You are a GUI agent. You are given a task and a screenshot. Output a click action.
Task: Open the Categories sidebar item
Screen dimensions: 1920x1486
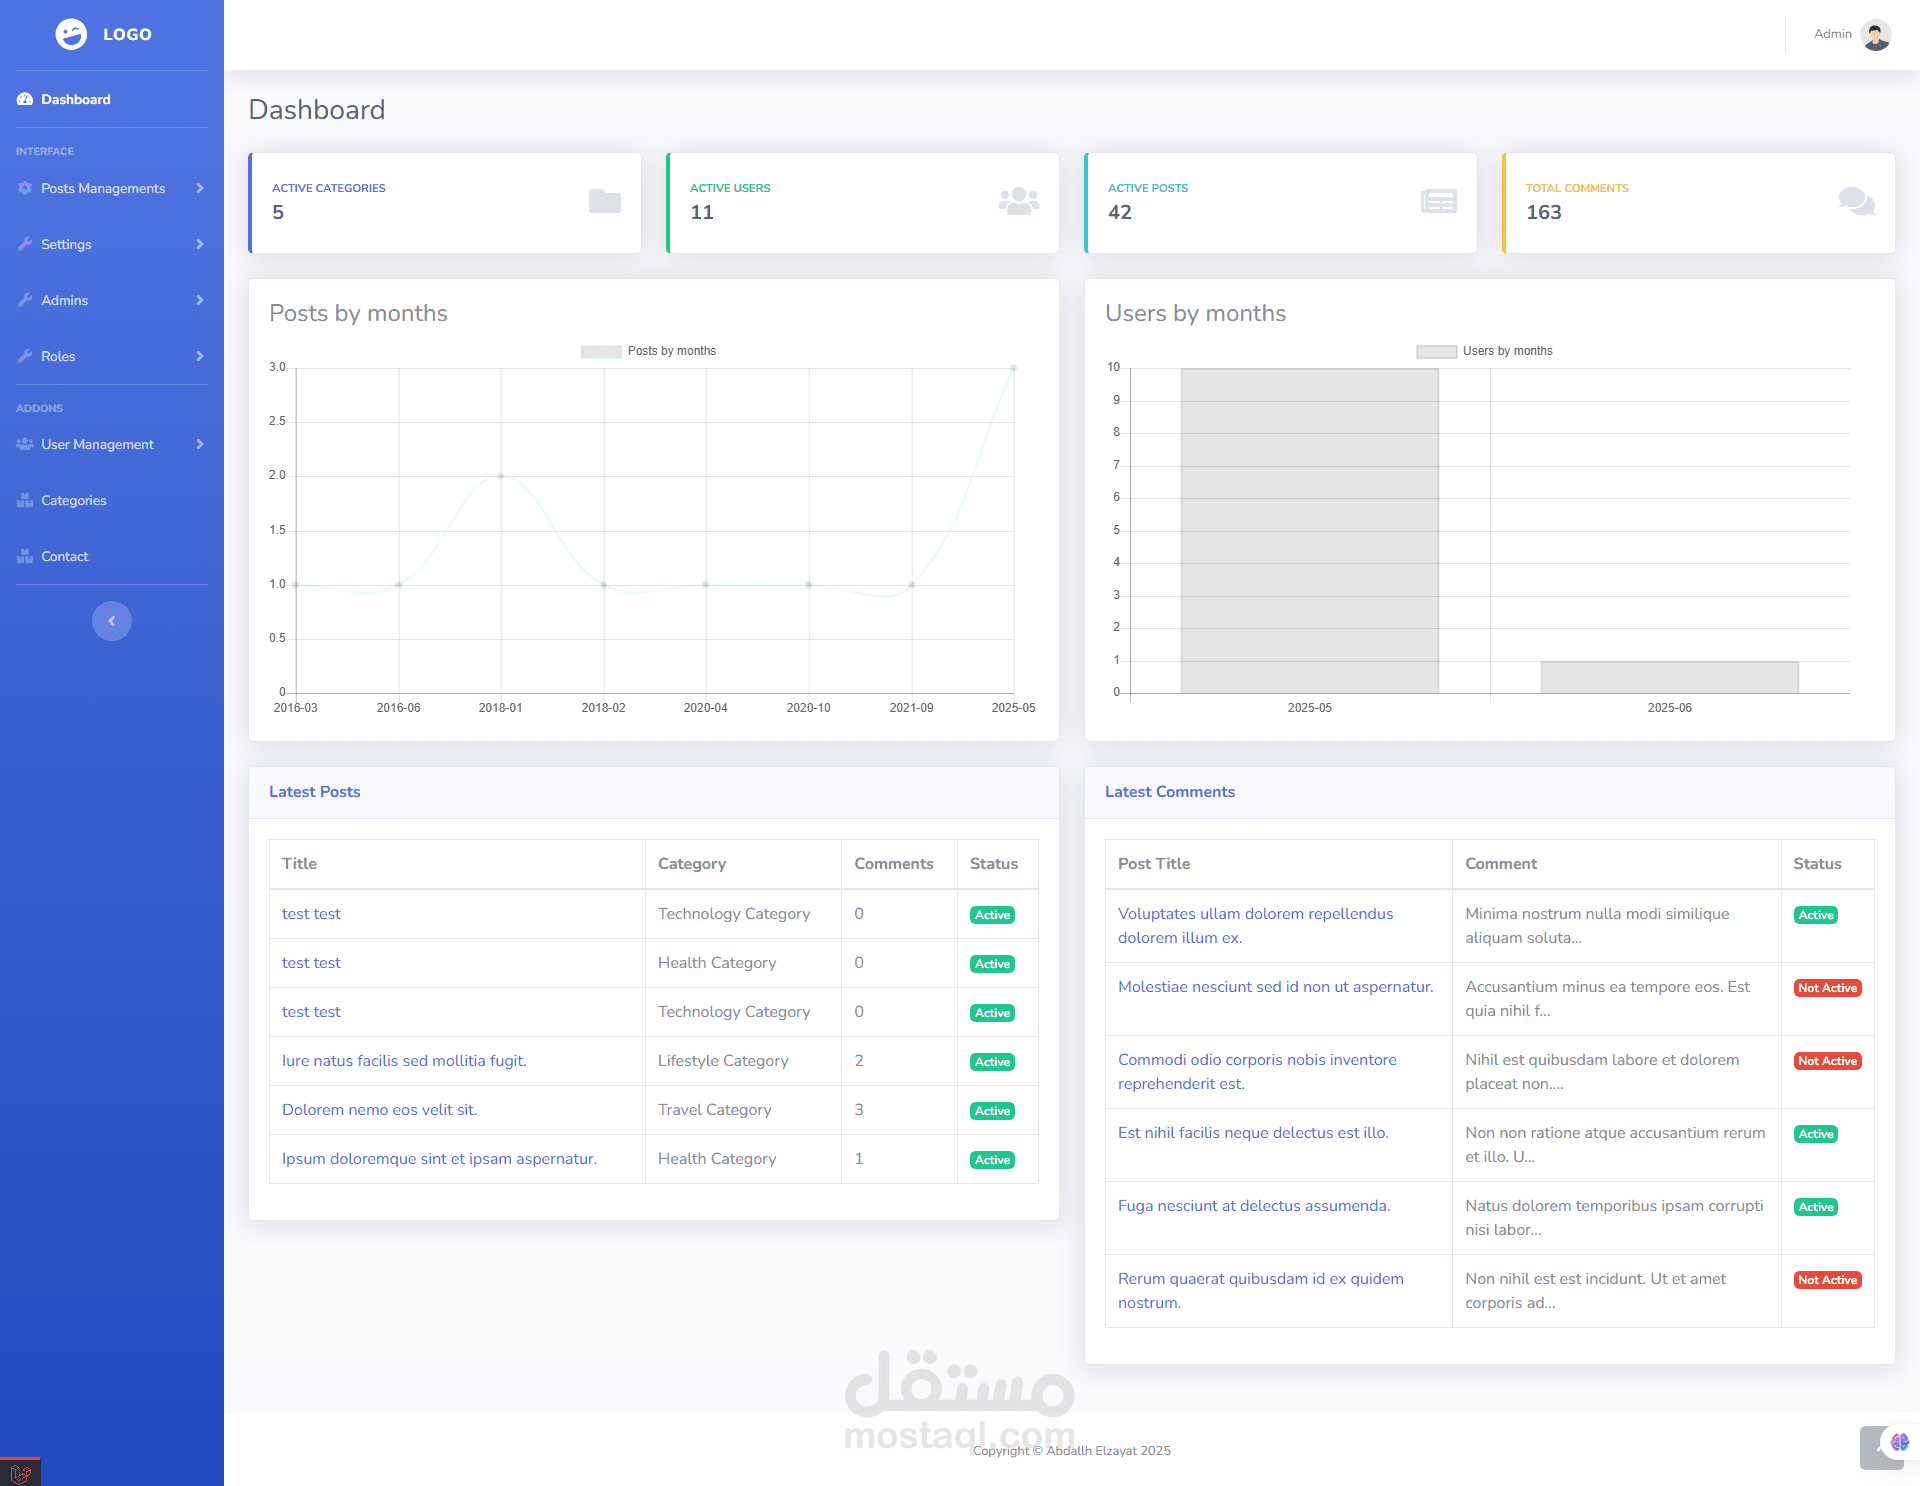[x=73, y=500]
